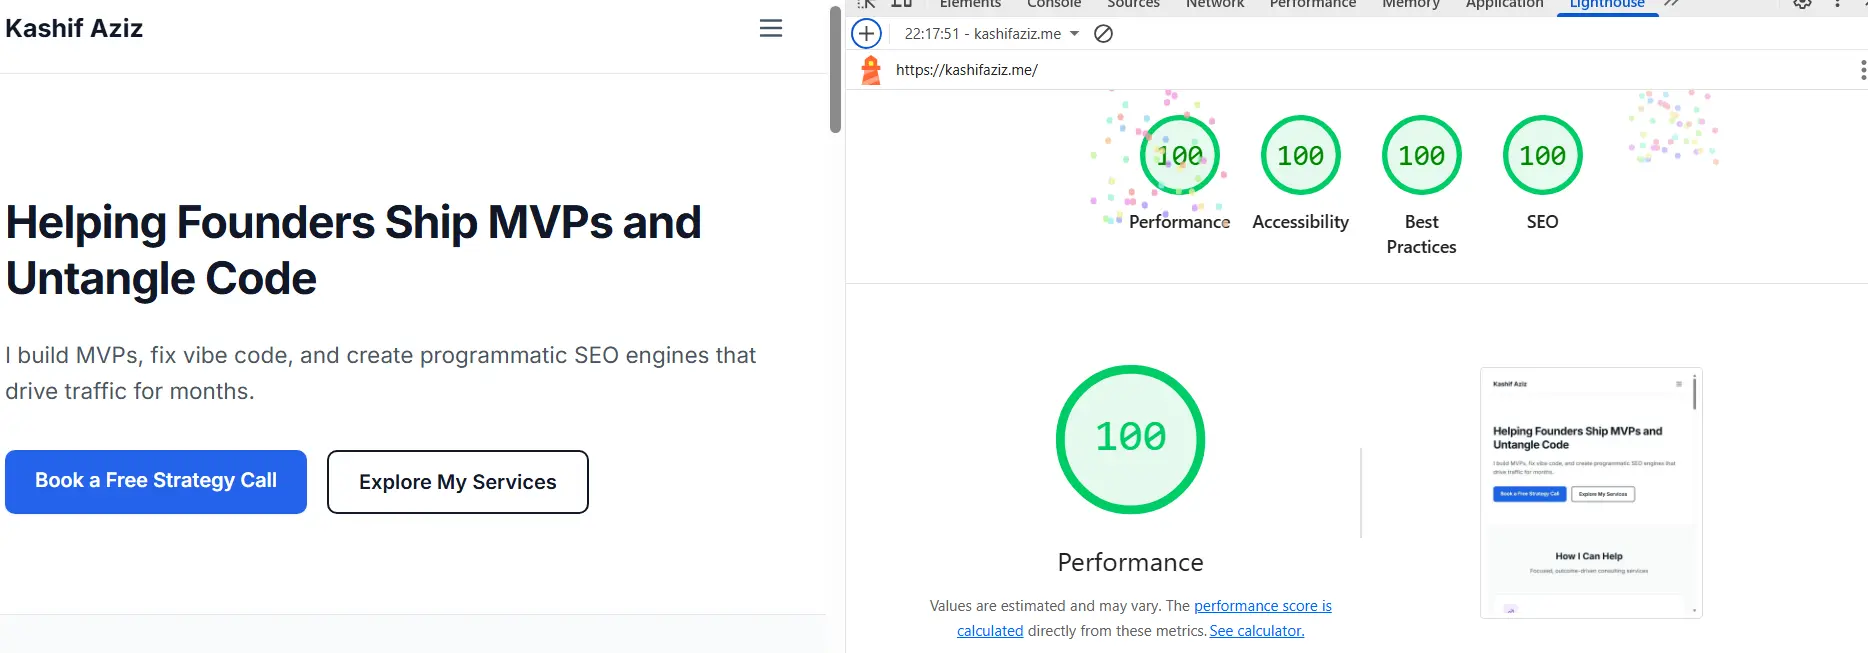Open the performance score is calculated link
Image resolution: width=1868 pixels, height=653 pixels.
click(1263, 606)
